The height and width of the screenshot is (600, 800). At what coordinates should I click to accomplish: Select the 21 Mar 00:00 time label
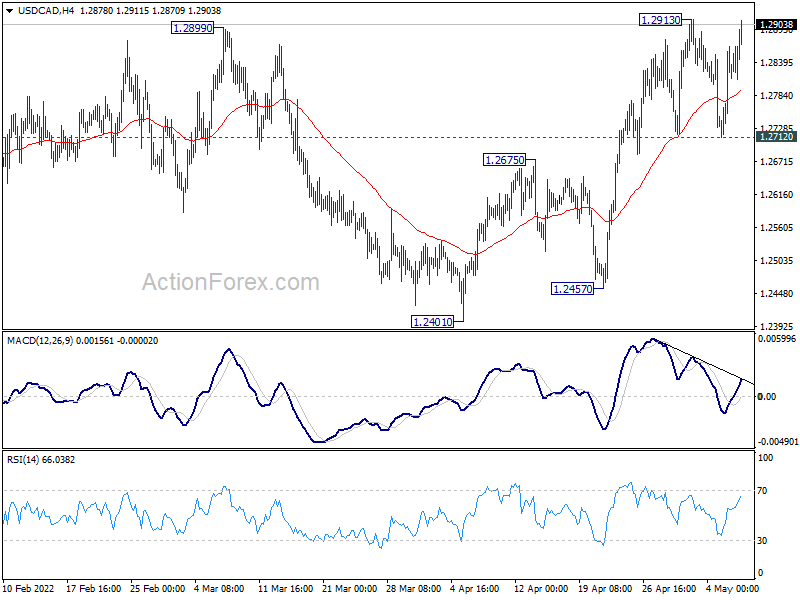[350, 589]
